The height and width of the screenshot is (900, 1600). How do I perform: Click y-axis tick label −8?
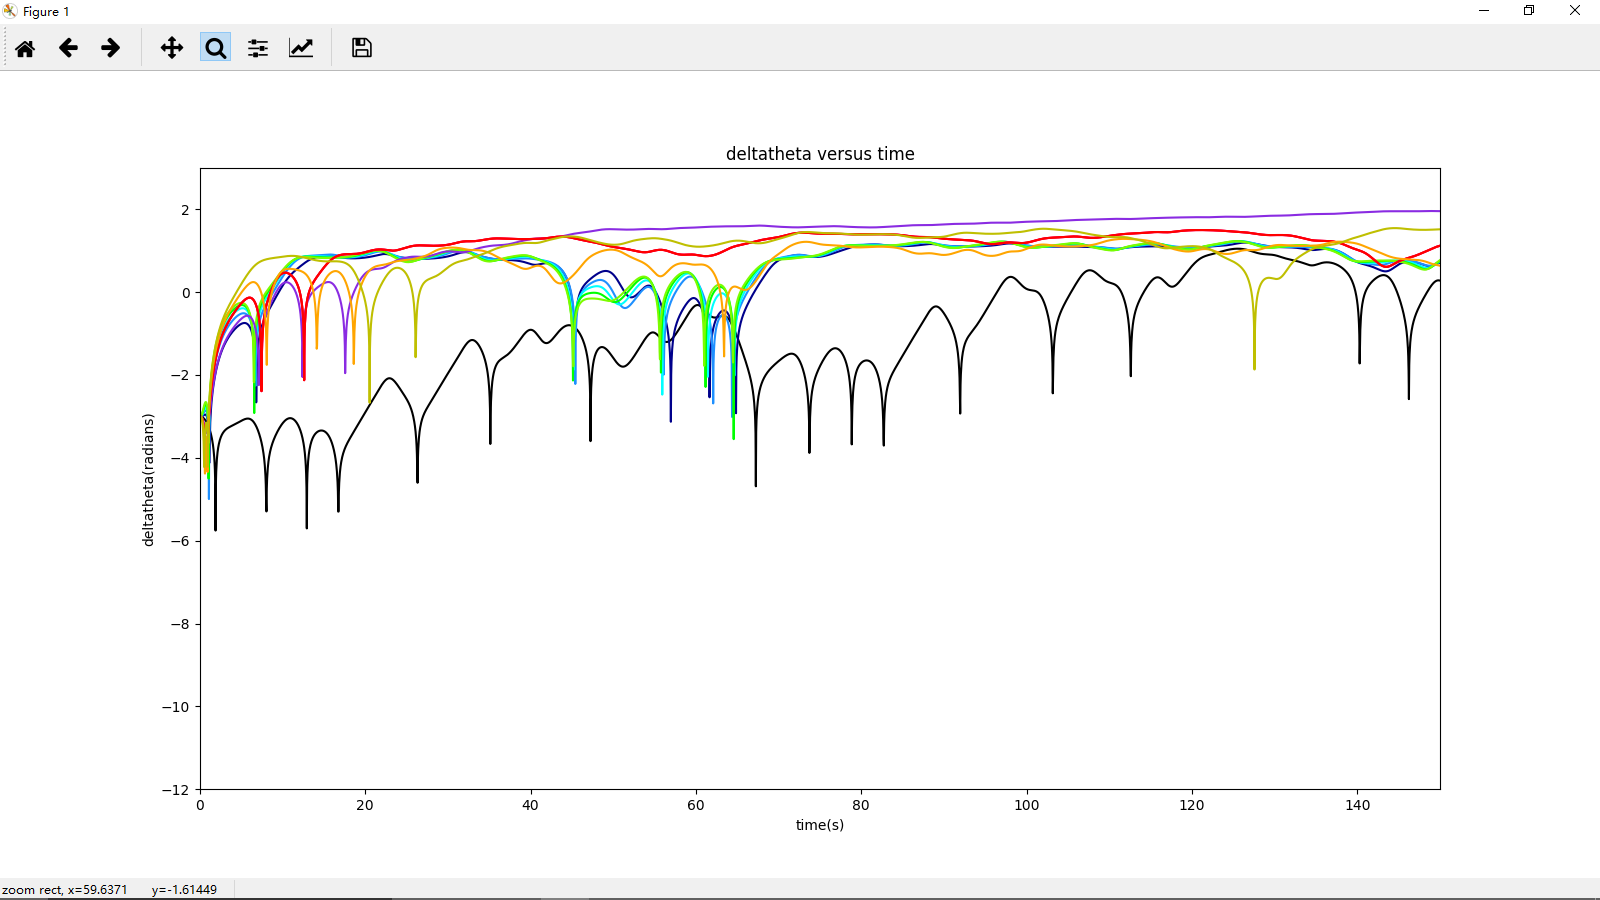click(x=180, y=624)
